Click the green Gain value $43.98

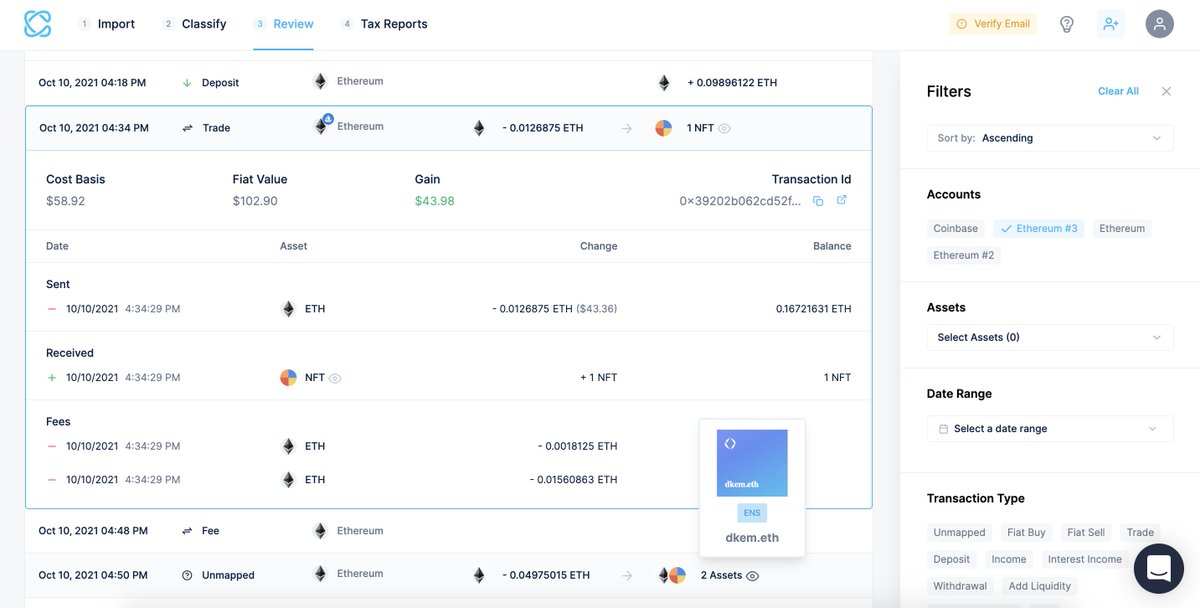pyautogui.click(x=434, y=201)
